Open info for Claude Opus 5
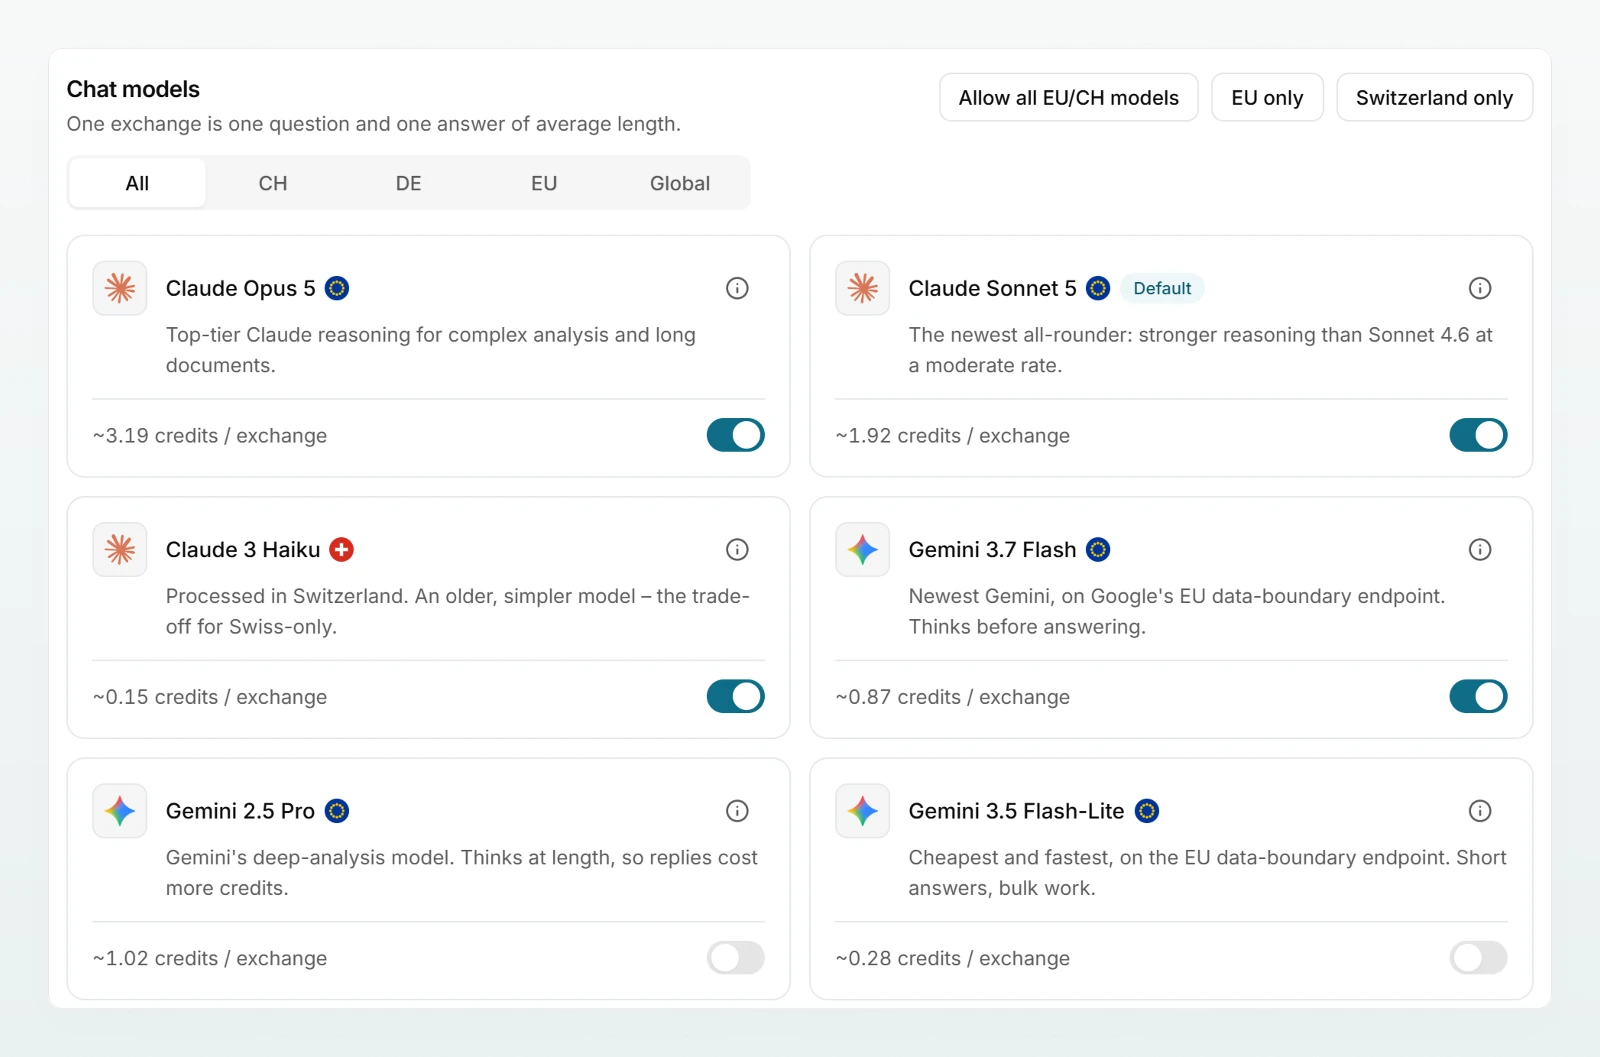Image resolution: width=1600 pixels, height=1057 pixels. click(x=737, y=288)
